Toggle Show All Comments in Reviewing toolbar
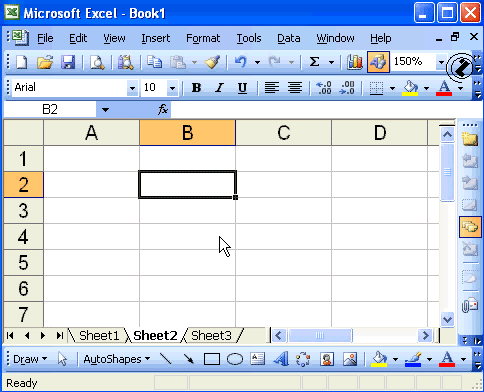 [x=470, y=227]
